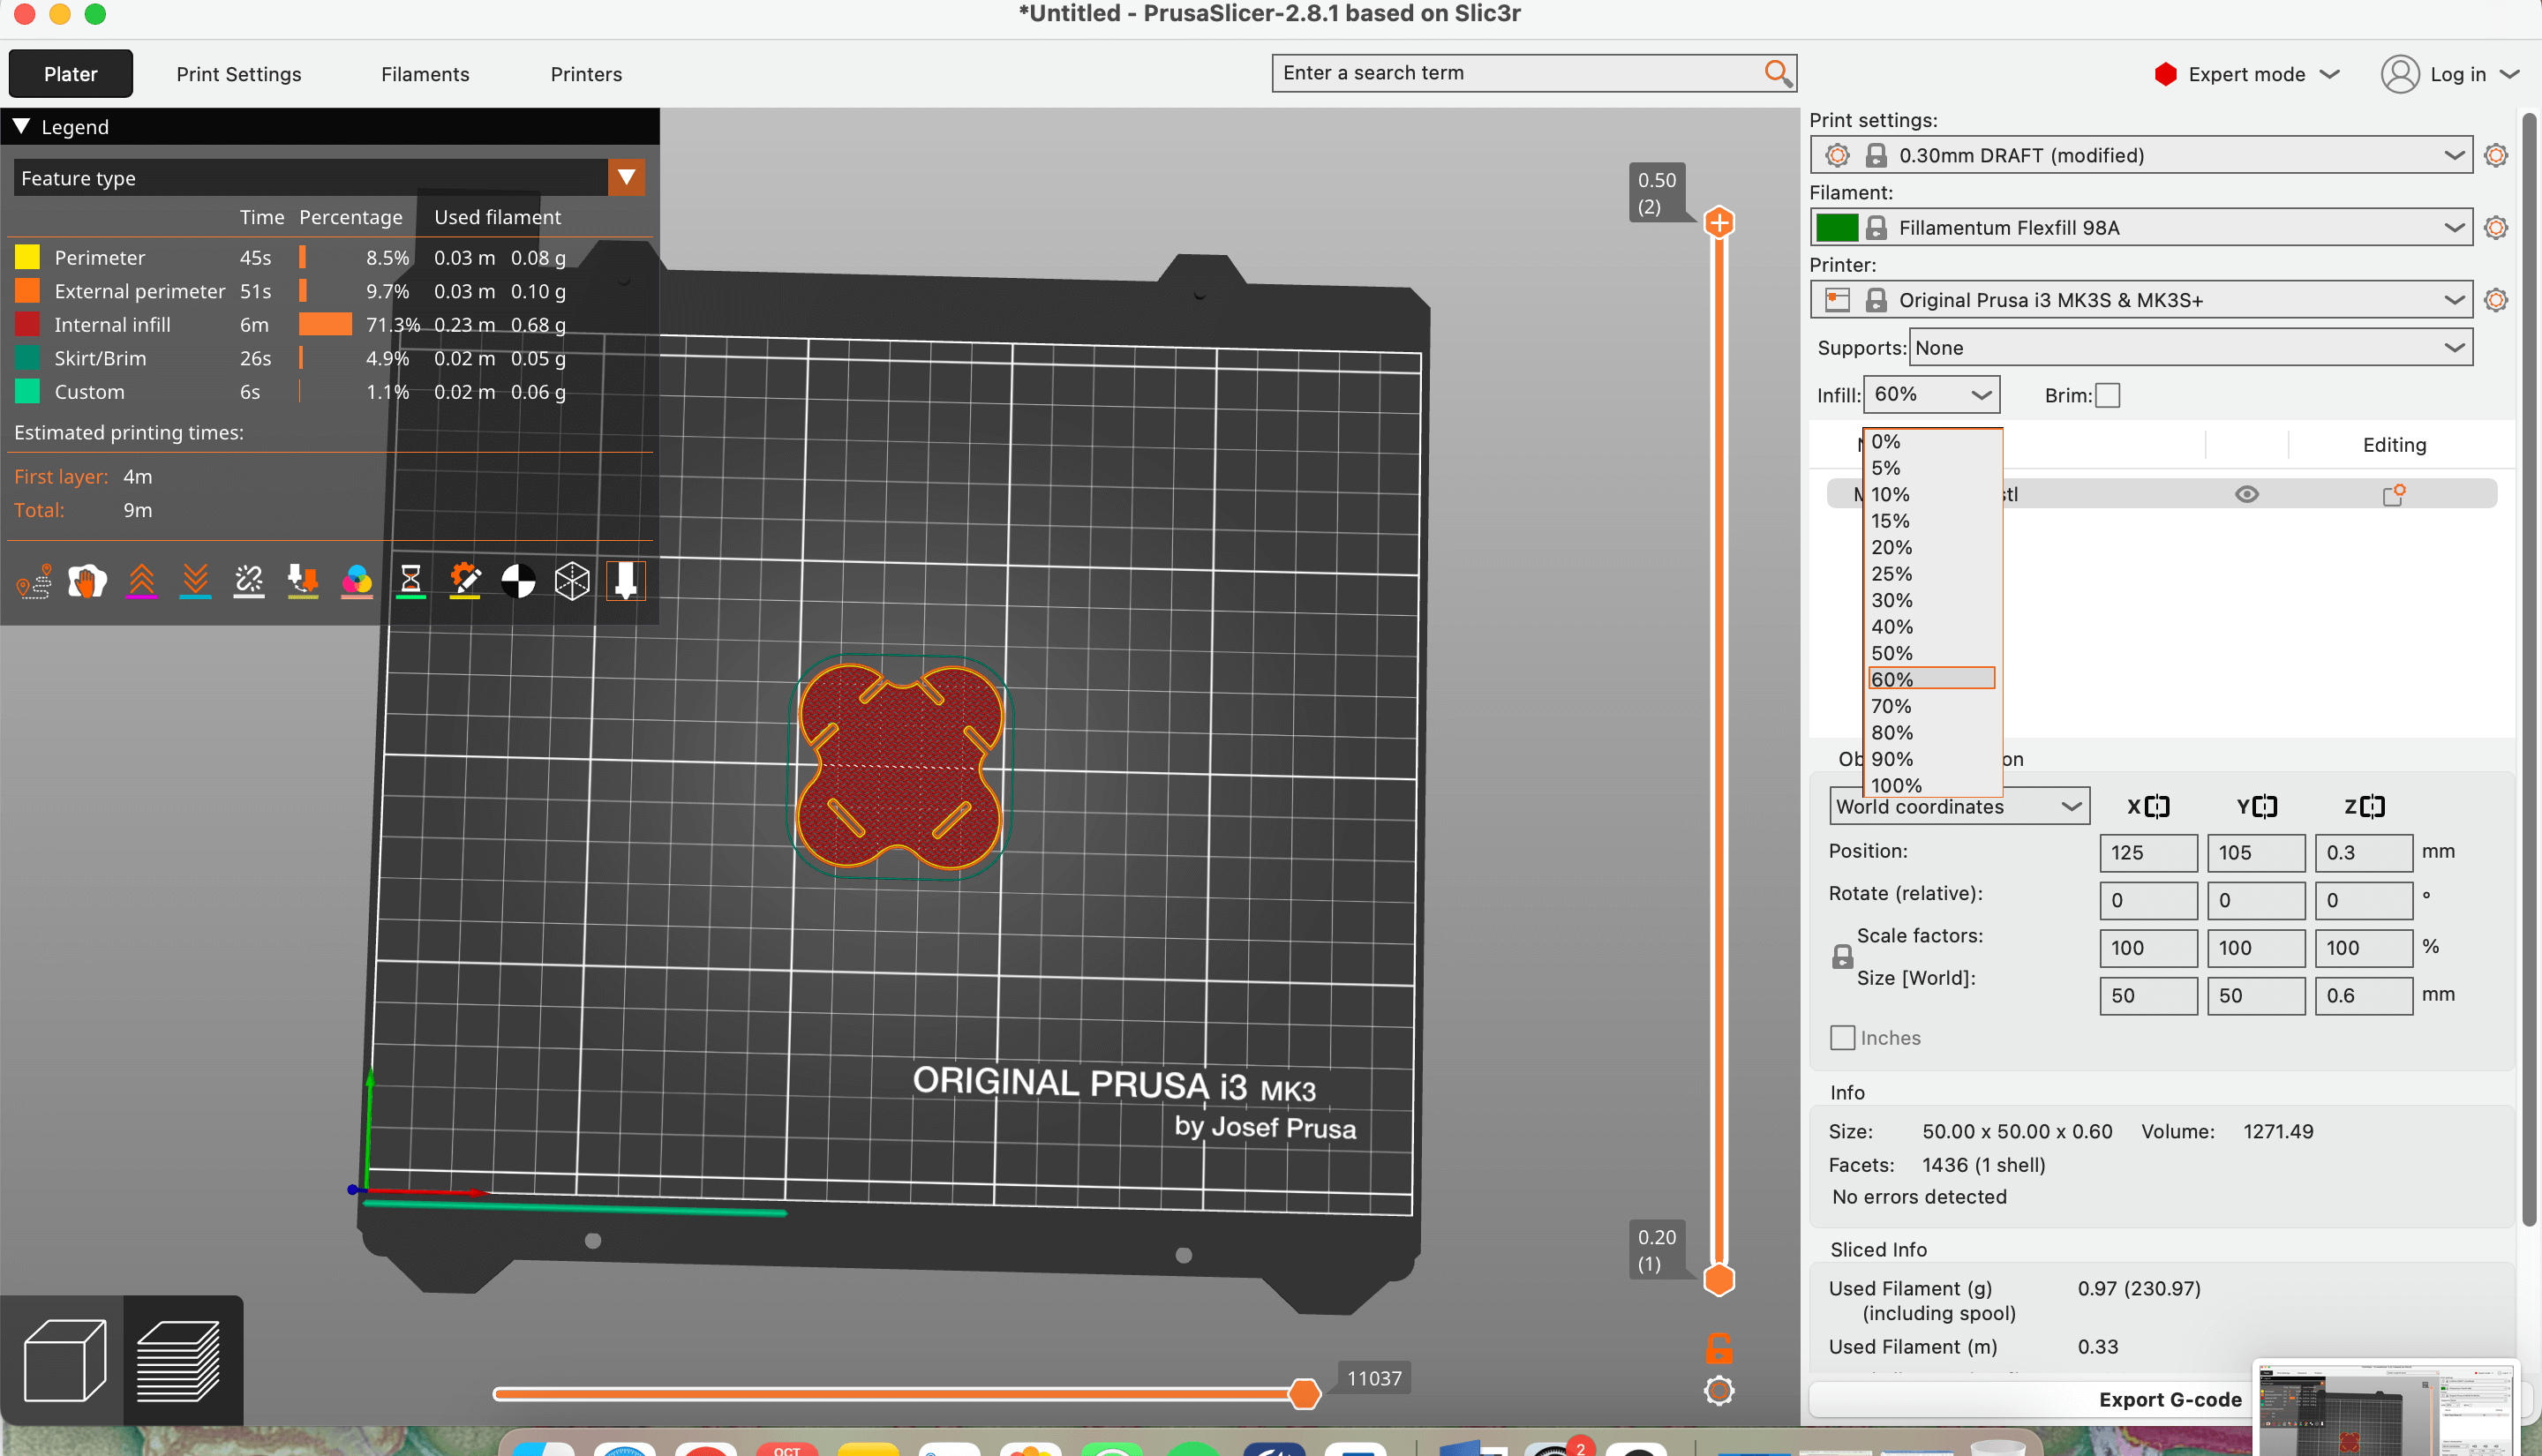Toggle object visibility eye icon
2542x1456 pixels.
point(2247,494)
